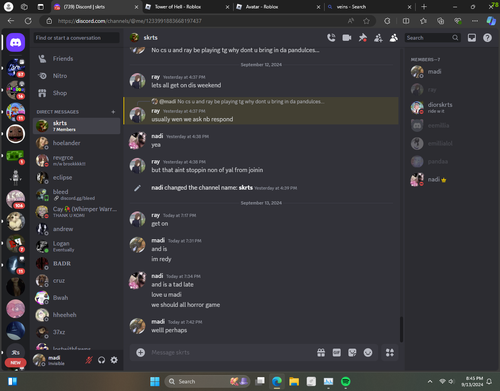Unmute the microphone in user panel
The image size is (500, 391).
coord(89,360)
